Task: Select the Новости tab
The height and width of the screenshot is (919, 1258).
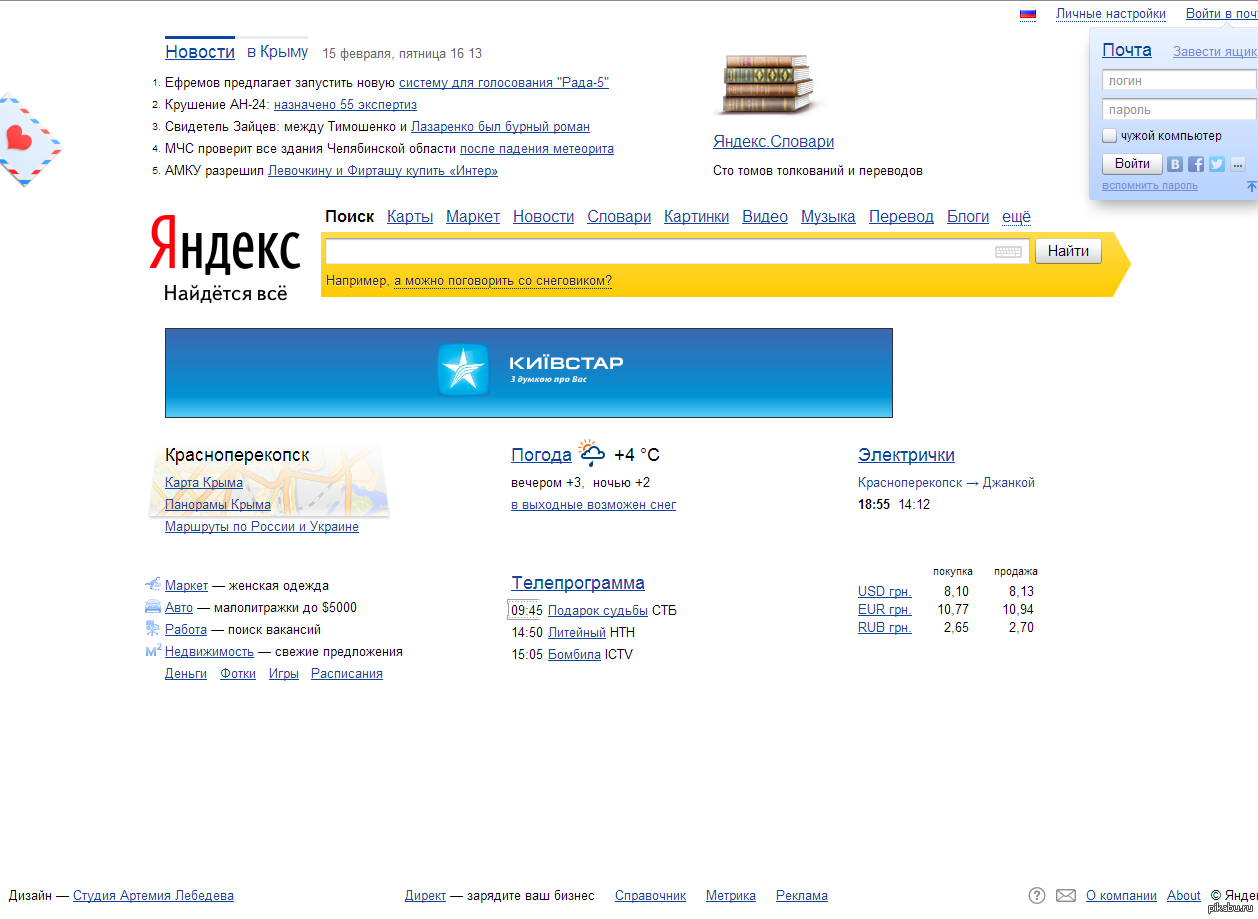Action: tap(200, 52)
